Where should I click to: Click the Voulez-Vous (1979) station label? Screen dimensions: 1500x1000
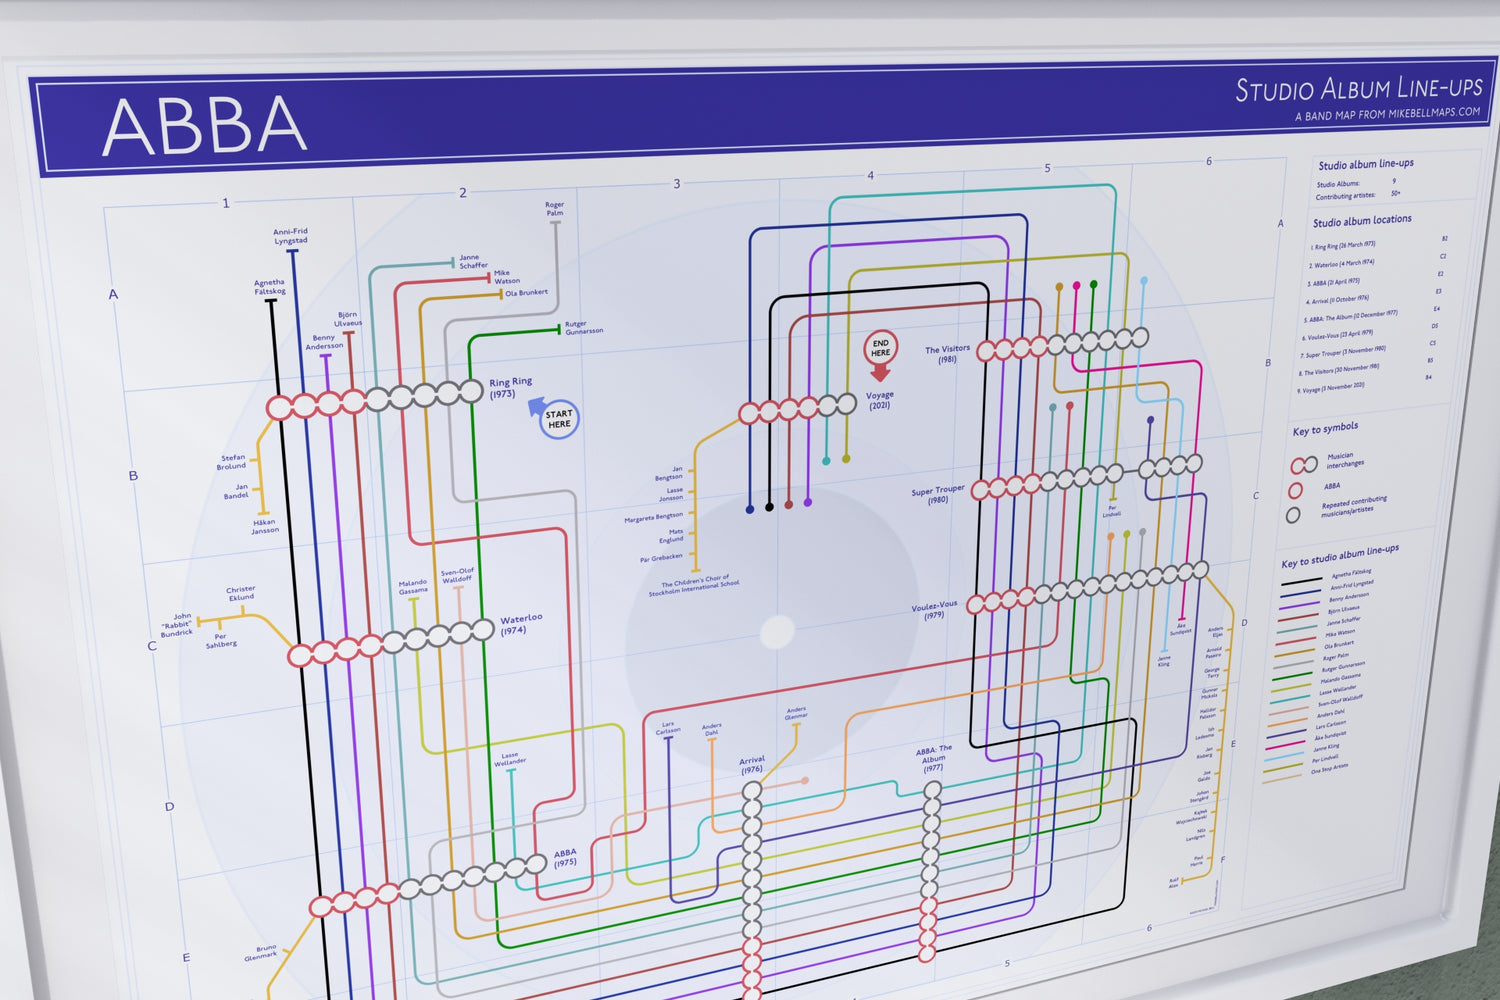pyautogui.click(x=934, y=610)
